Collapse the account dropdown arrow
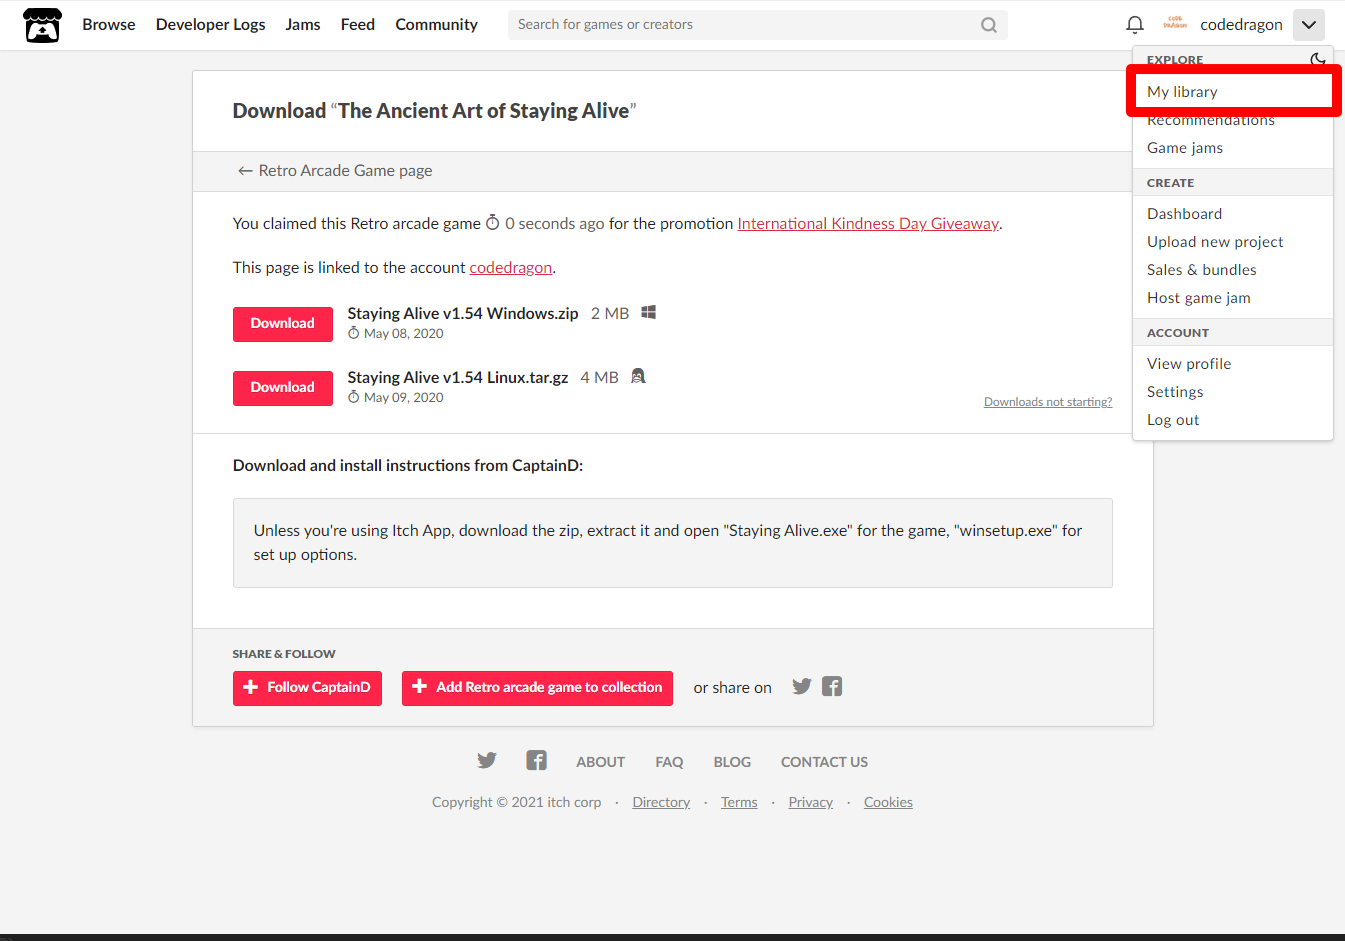 (1309, 25)
